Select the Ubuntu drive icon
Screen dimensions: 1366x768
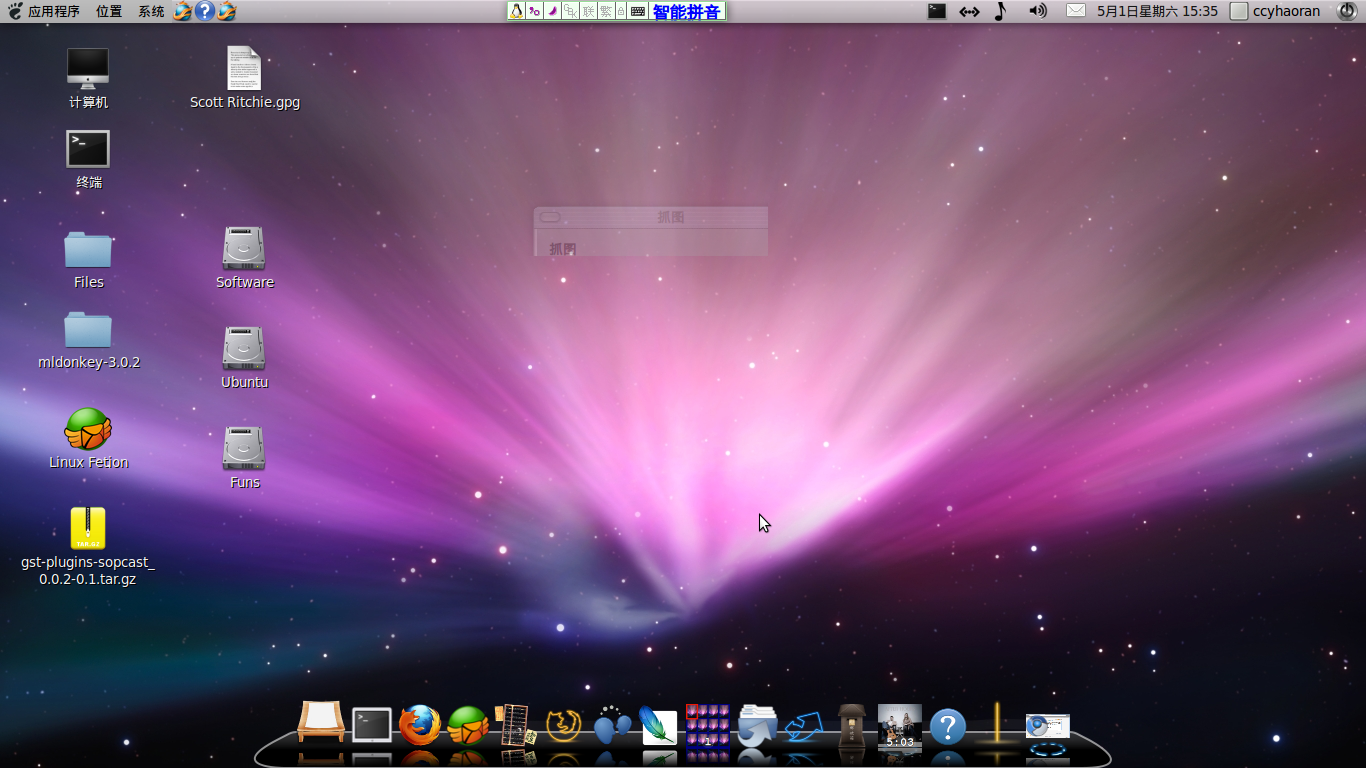click(x=244, y=348)
